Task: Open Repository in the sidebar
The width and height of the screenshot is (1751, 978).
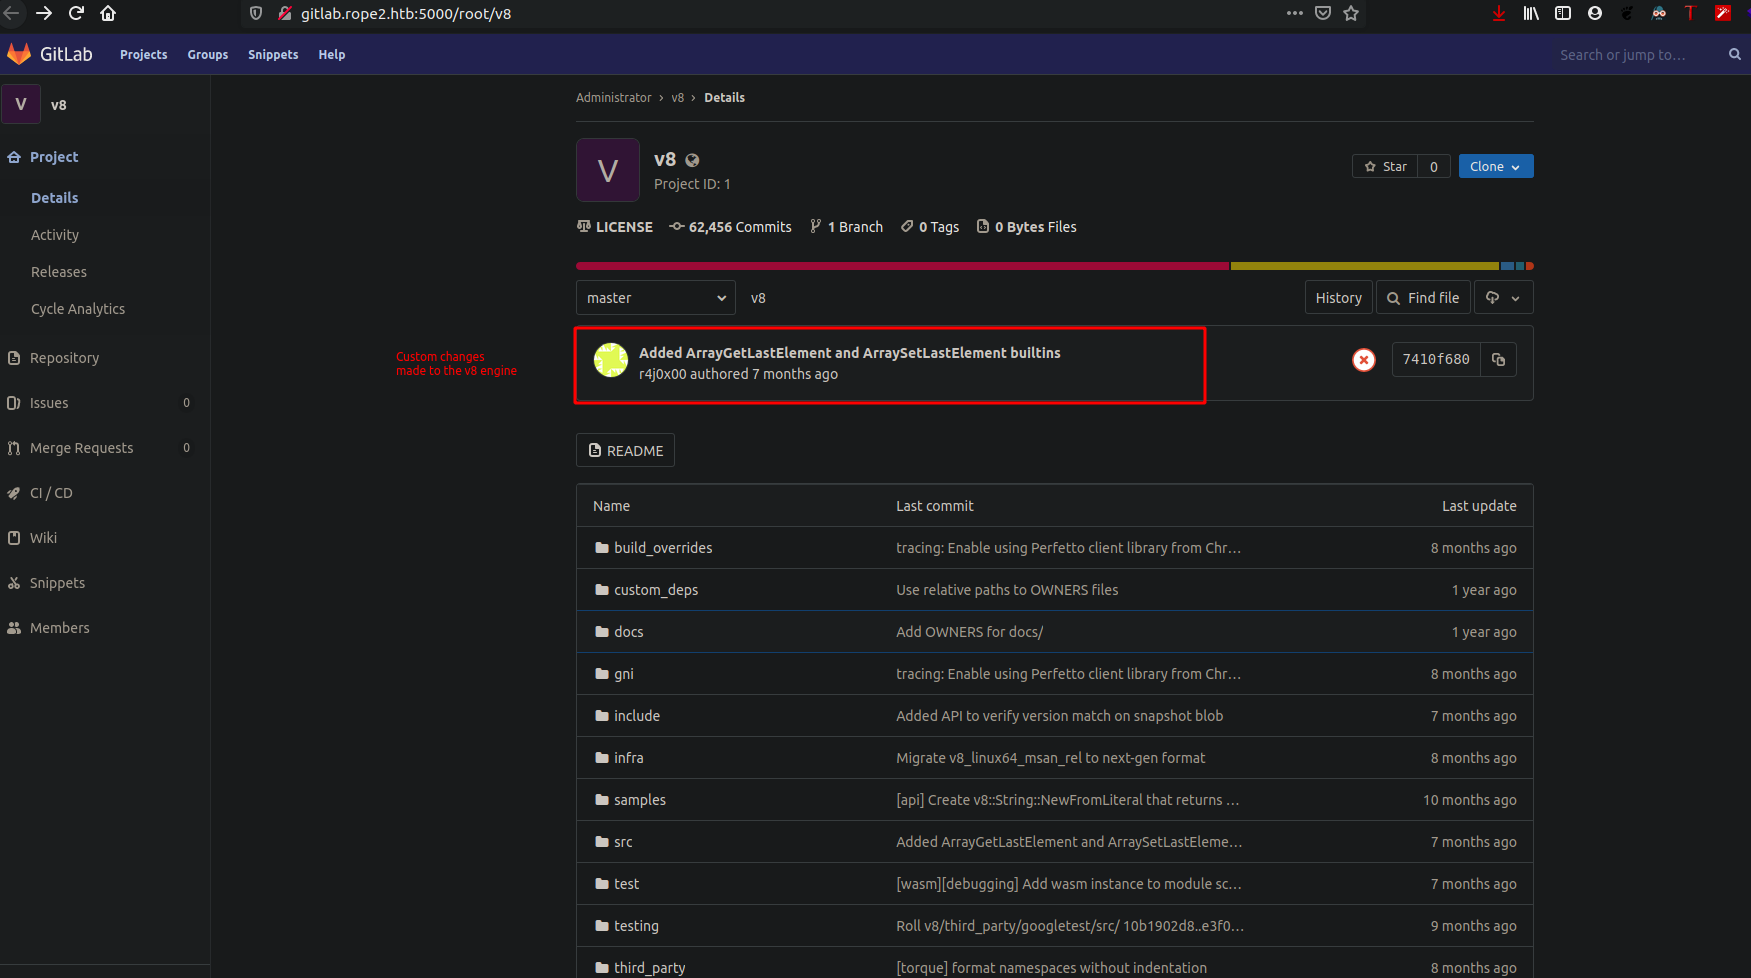Action: pos(64,358)
